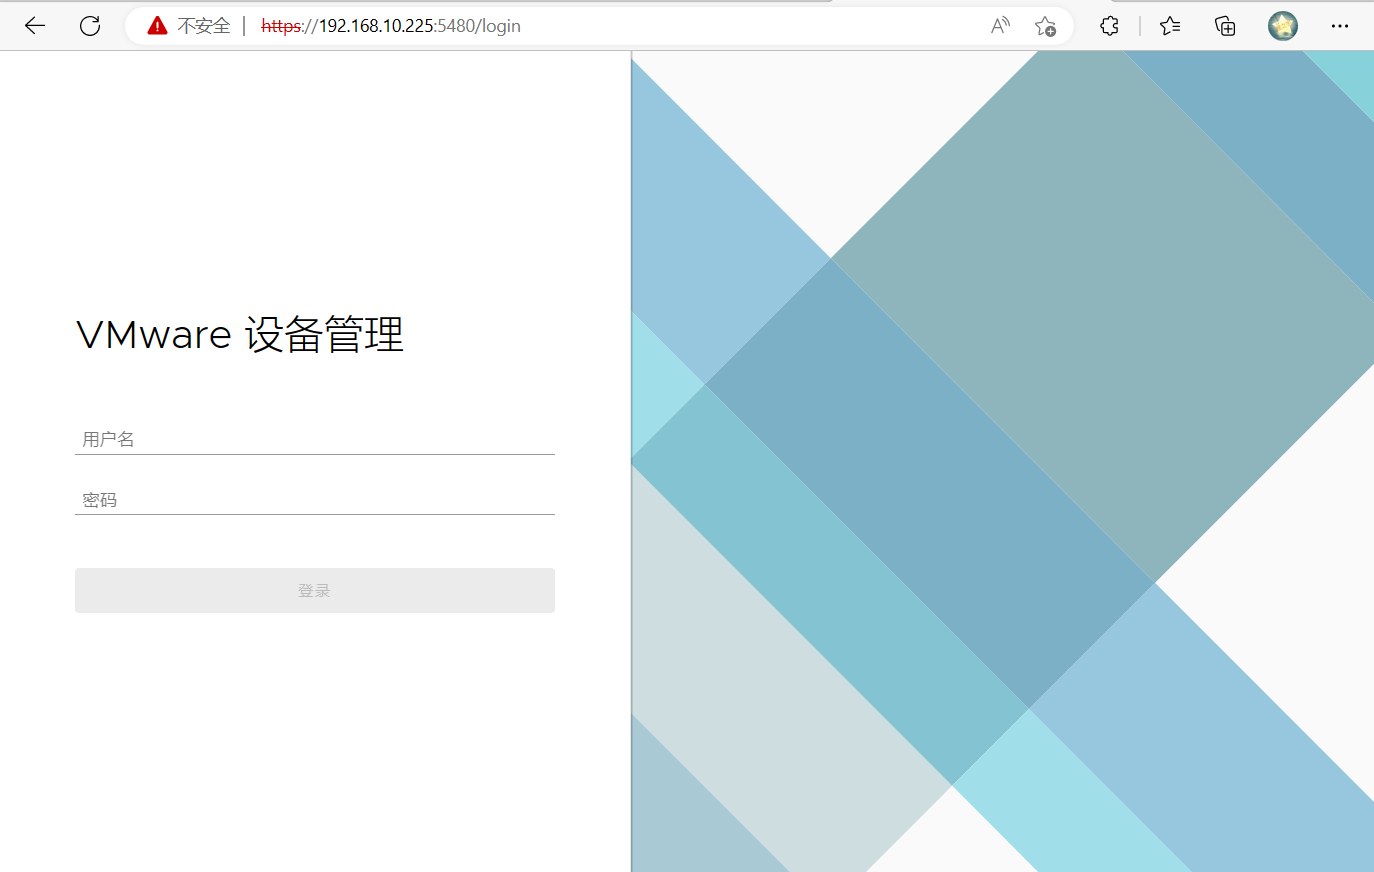Open the browser Extensions puzzle icon
The image size is (1374, 872).
(x=1109, y=26)
